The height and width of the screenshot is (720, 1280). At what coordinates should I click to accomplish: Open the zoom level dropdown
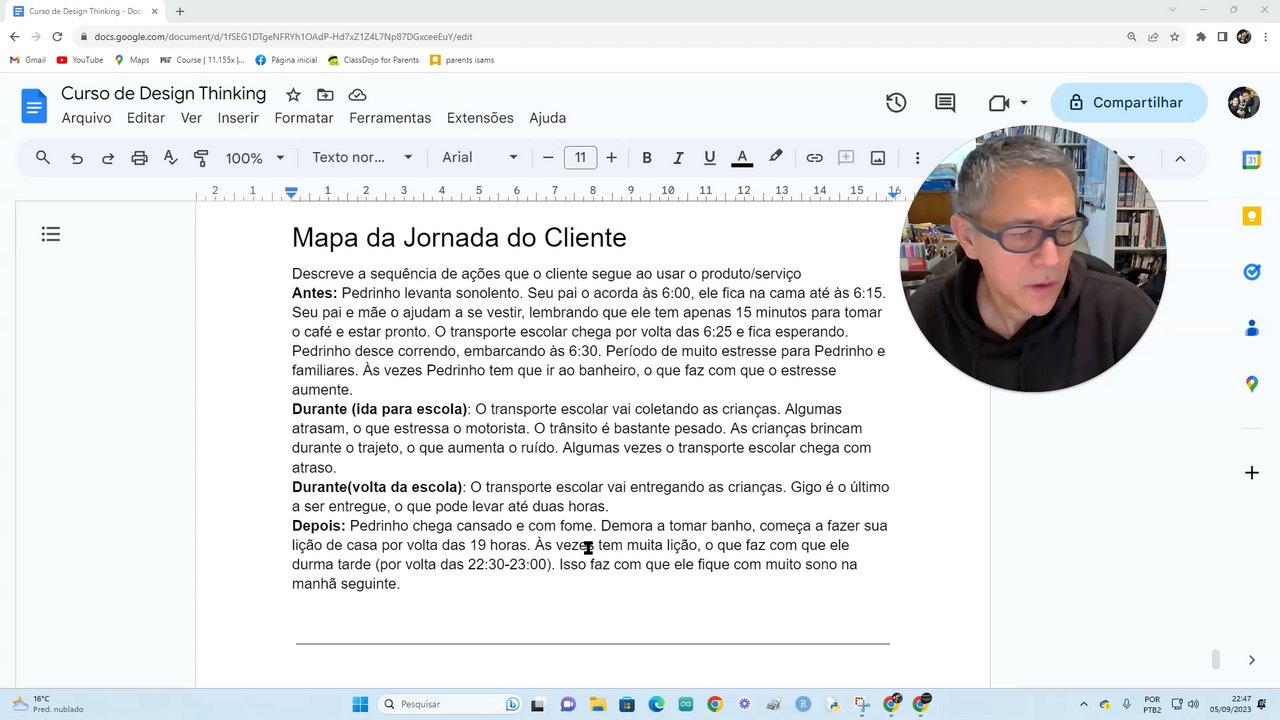[x=255, y=158]
